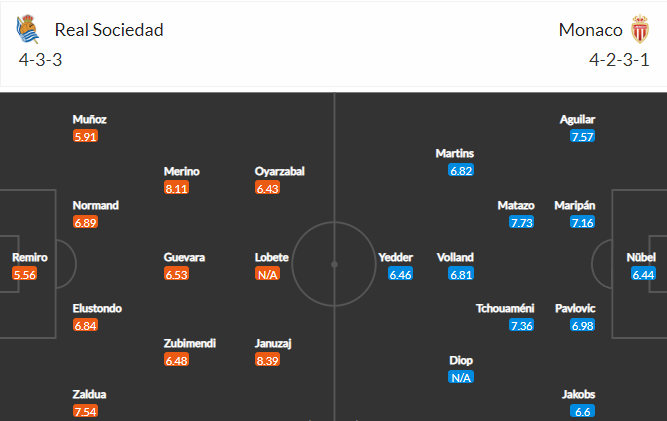Select Matazo's 7.73 rating badge
This screenshot has width=667, height=421.
[522, 222]
